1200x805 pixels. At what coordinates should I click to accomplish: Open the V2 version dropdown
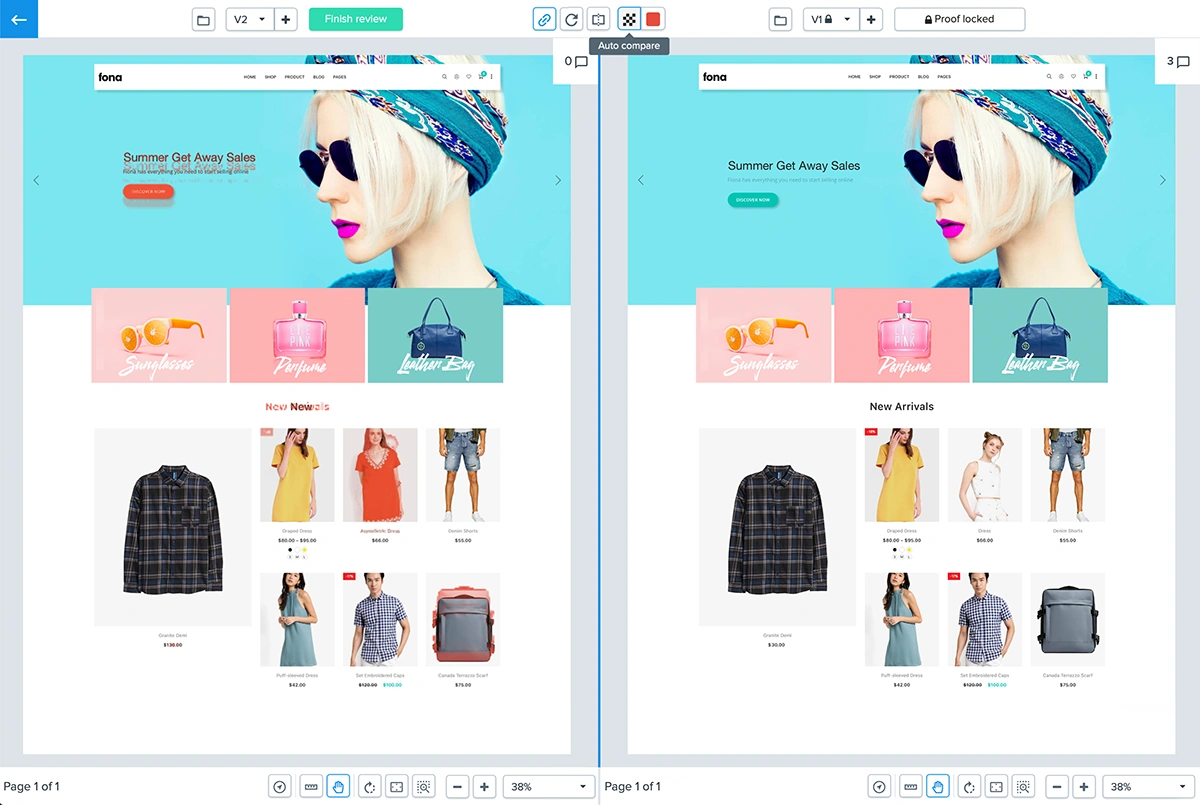pos(249,19)
